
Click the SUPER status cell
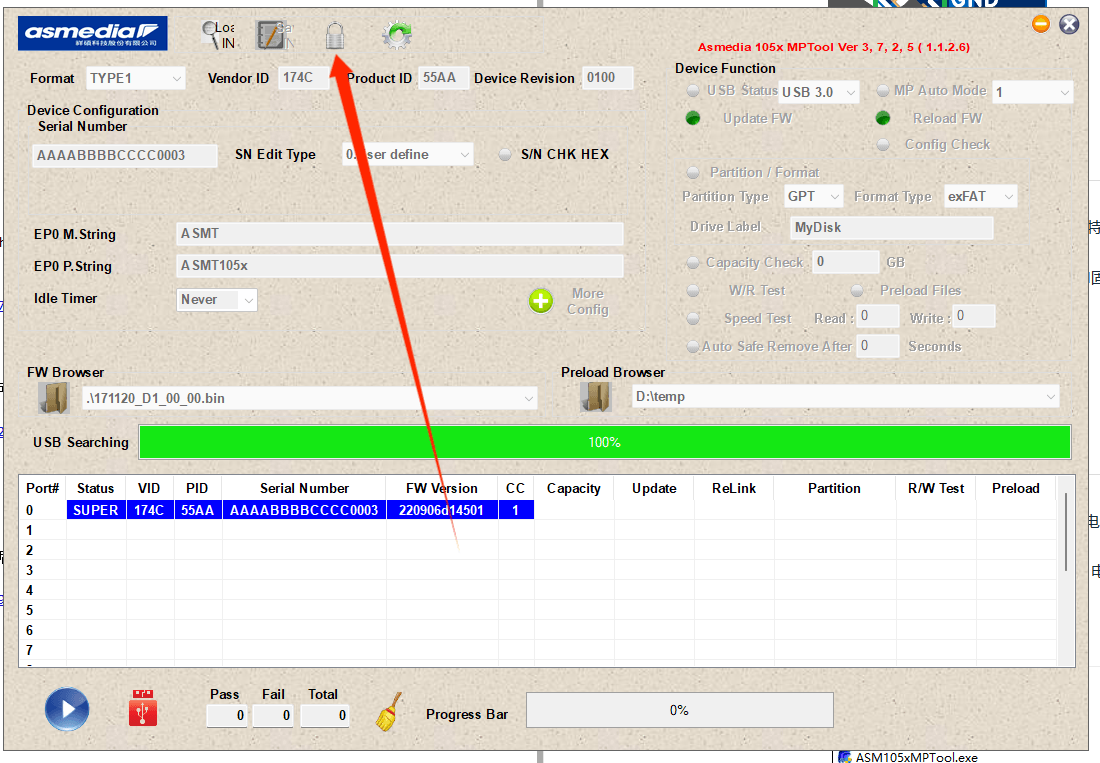coord(96,510)
